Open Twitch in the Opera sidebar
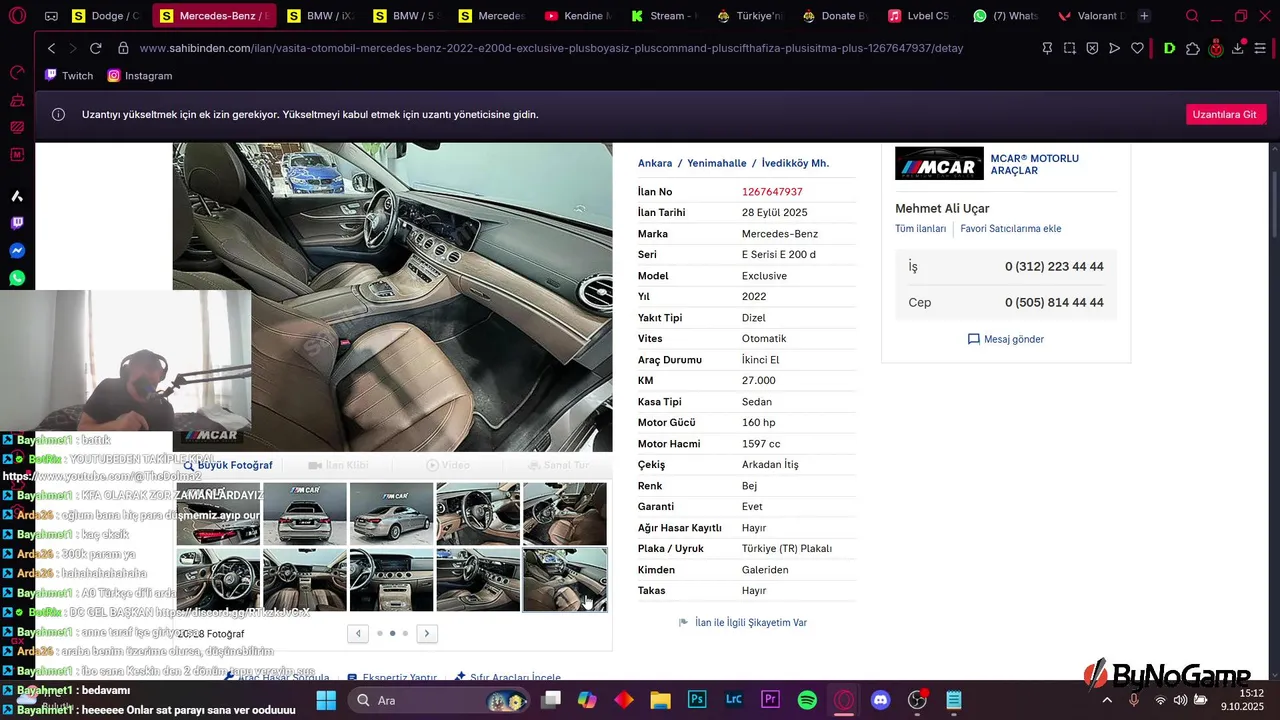 pos(17,223)
